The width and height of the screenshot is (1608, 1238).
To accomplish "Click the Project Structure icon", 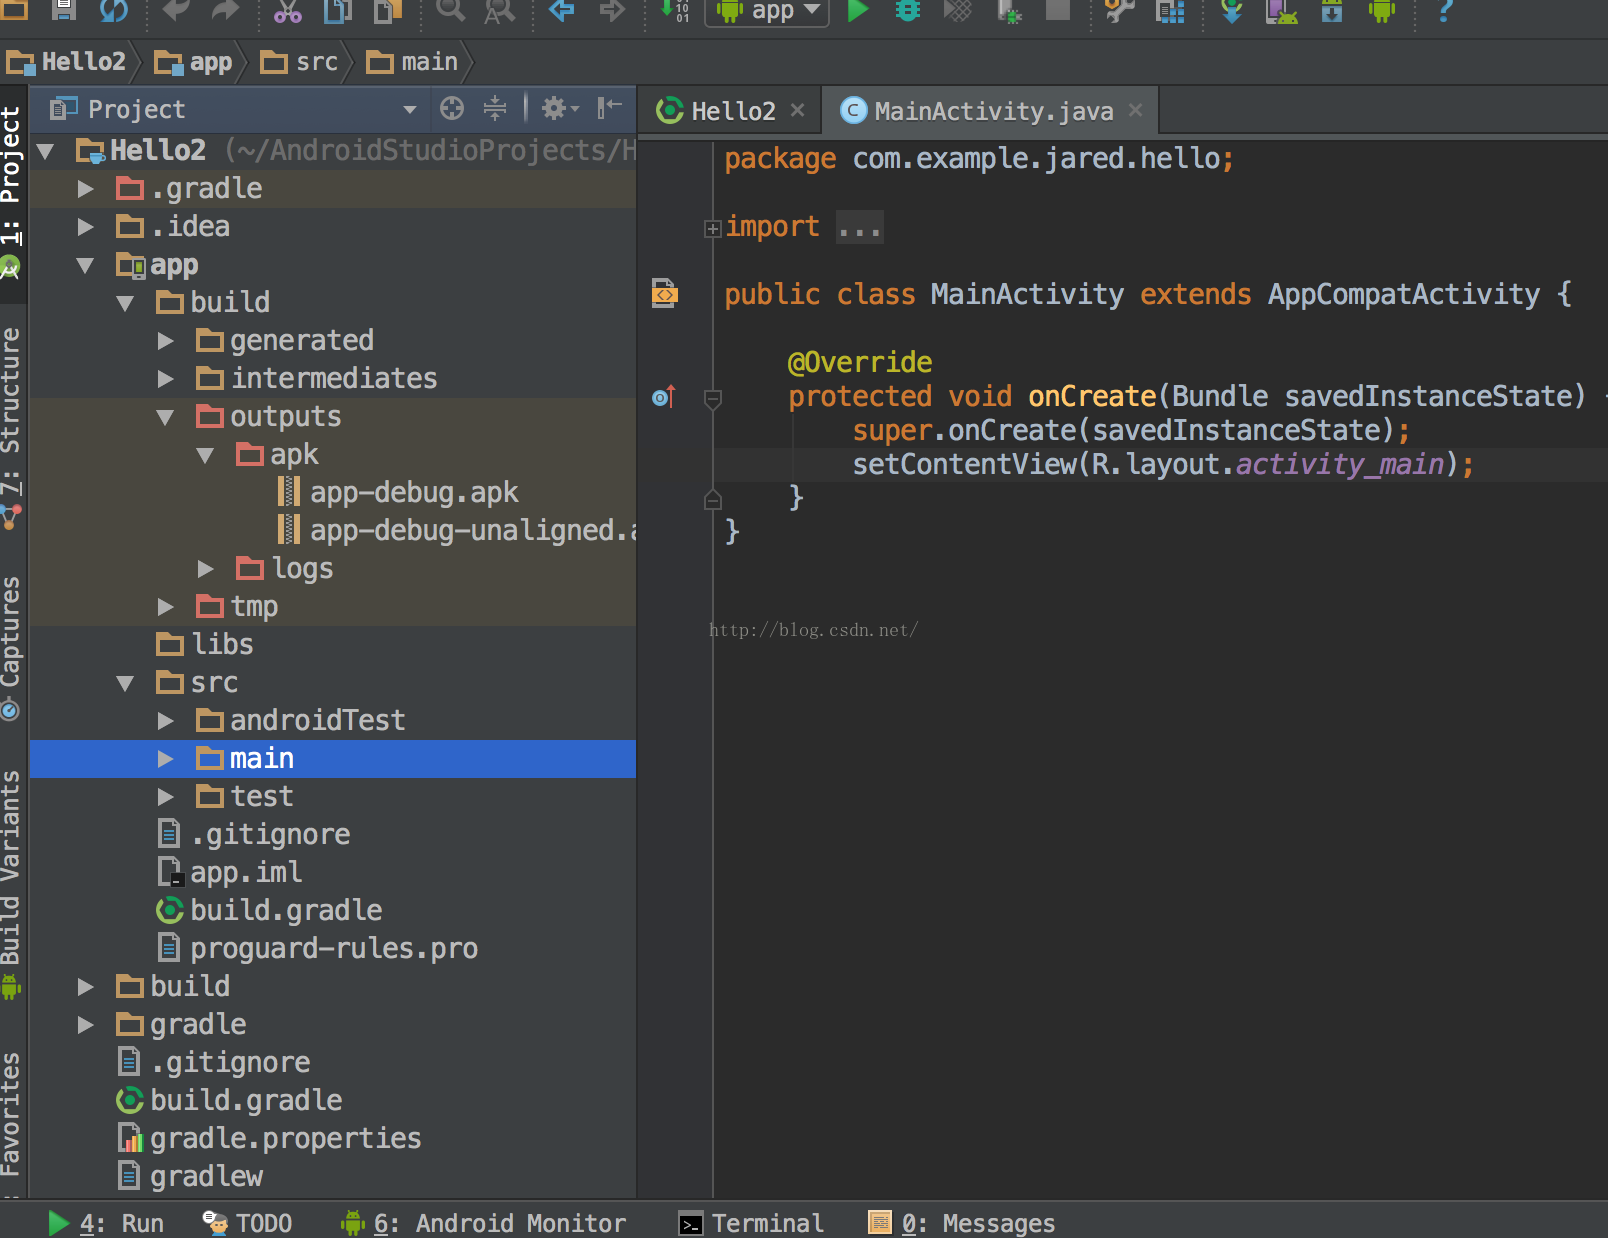I will pyautogui.click(x=1170, y=11).
